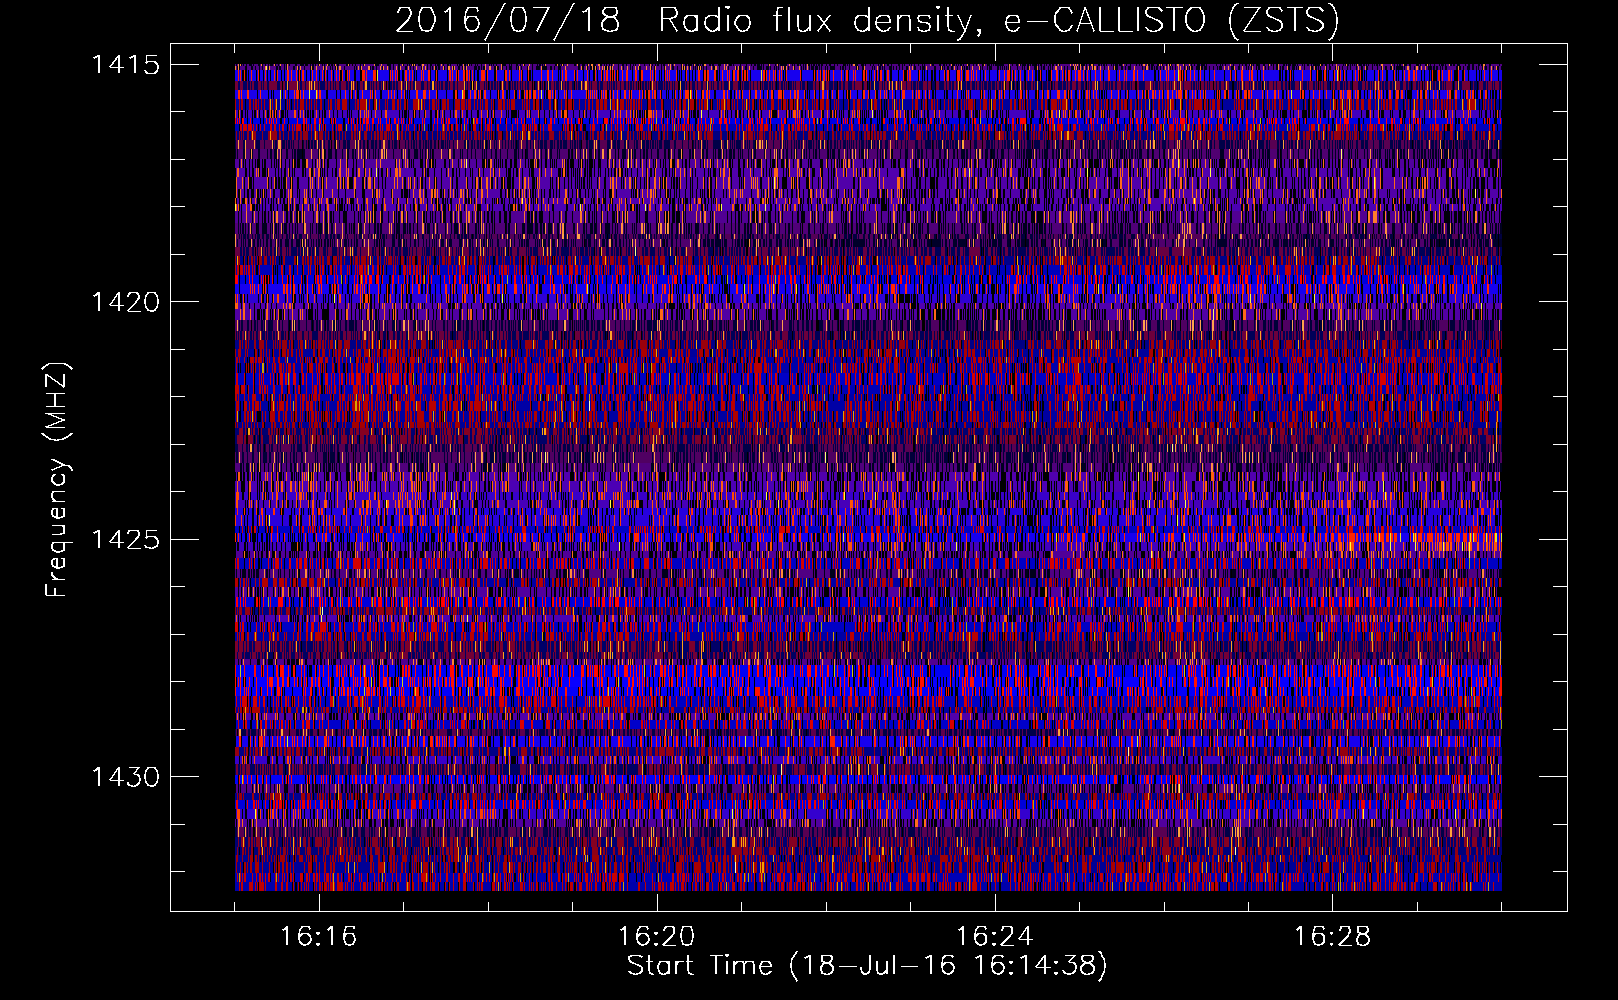The image size is (1618, 1000).
Task: Click the plot title "2016/07/18 Radio flux density, e-CALLISTO (ZSTS)"
Action: click(x=867, y=21)
